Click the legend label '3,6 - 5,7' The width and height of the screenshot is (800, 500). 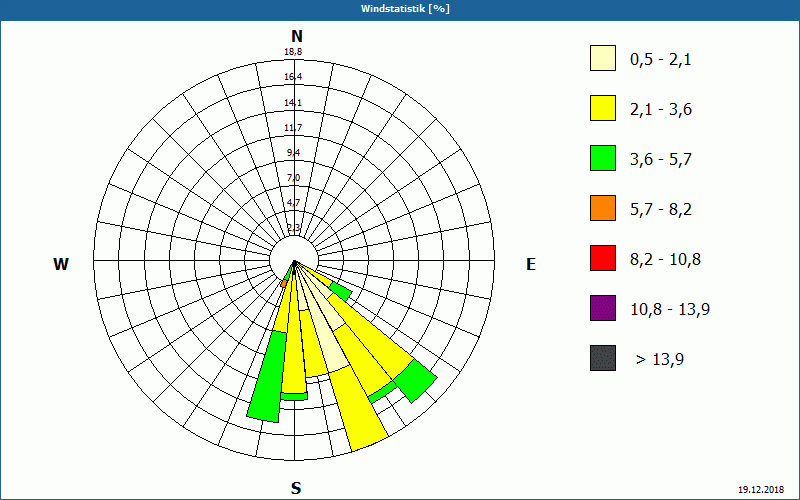(661, 160)
